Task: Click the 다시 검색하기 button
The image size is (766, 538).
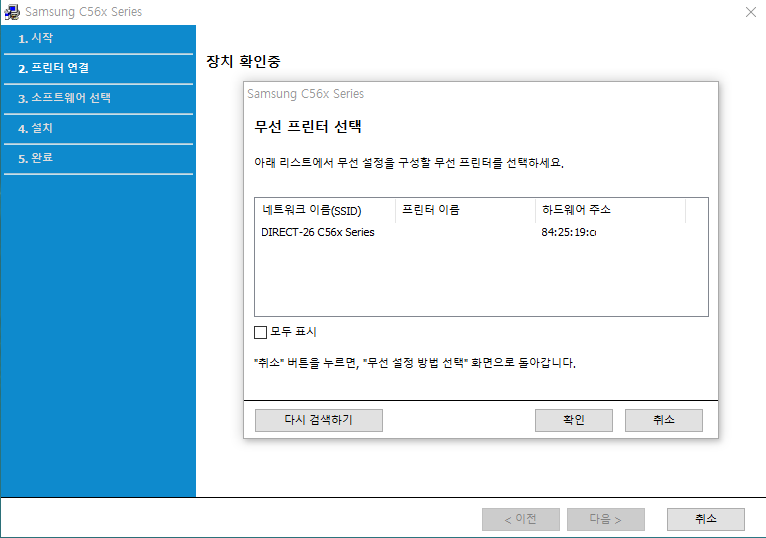Action: pyautogui.click(x=319, y=420)
